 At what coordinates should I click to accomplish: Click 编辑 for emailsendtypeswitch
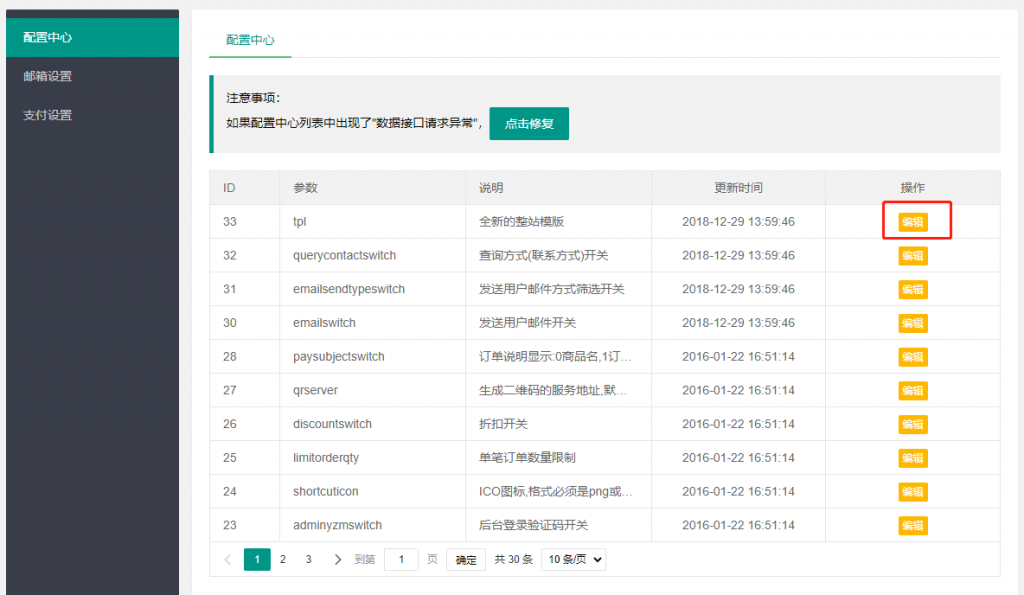912,290
